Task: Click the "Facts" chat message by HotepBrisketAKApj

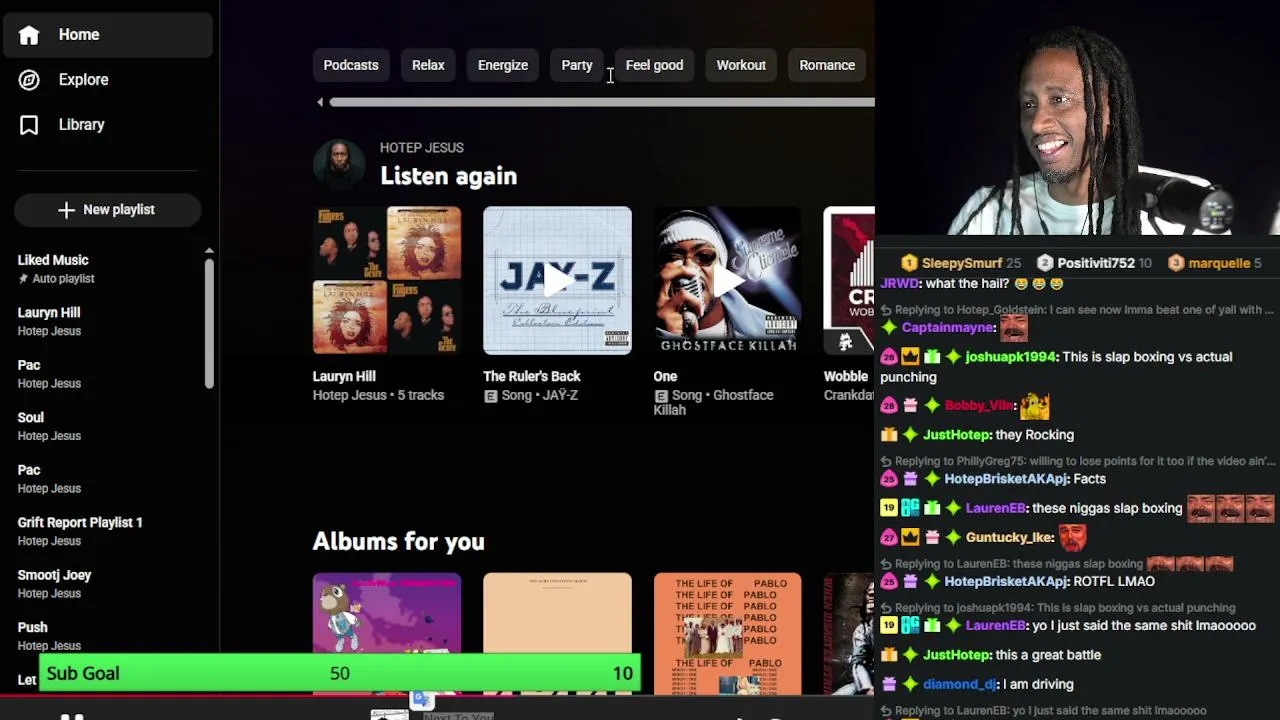Action: click(1089, 479)
